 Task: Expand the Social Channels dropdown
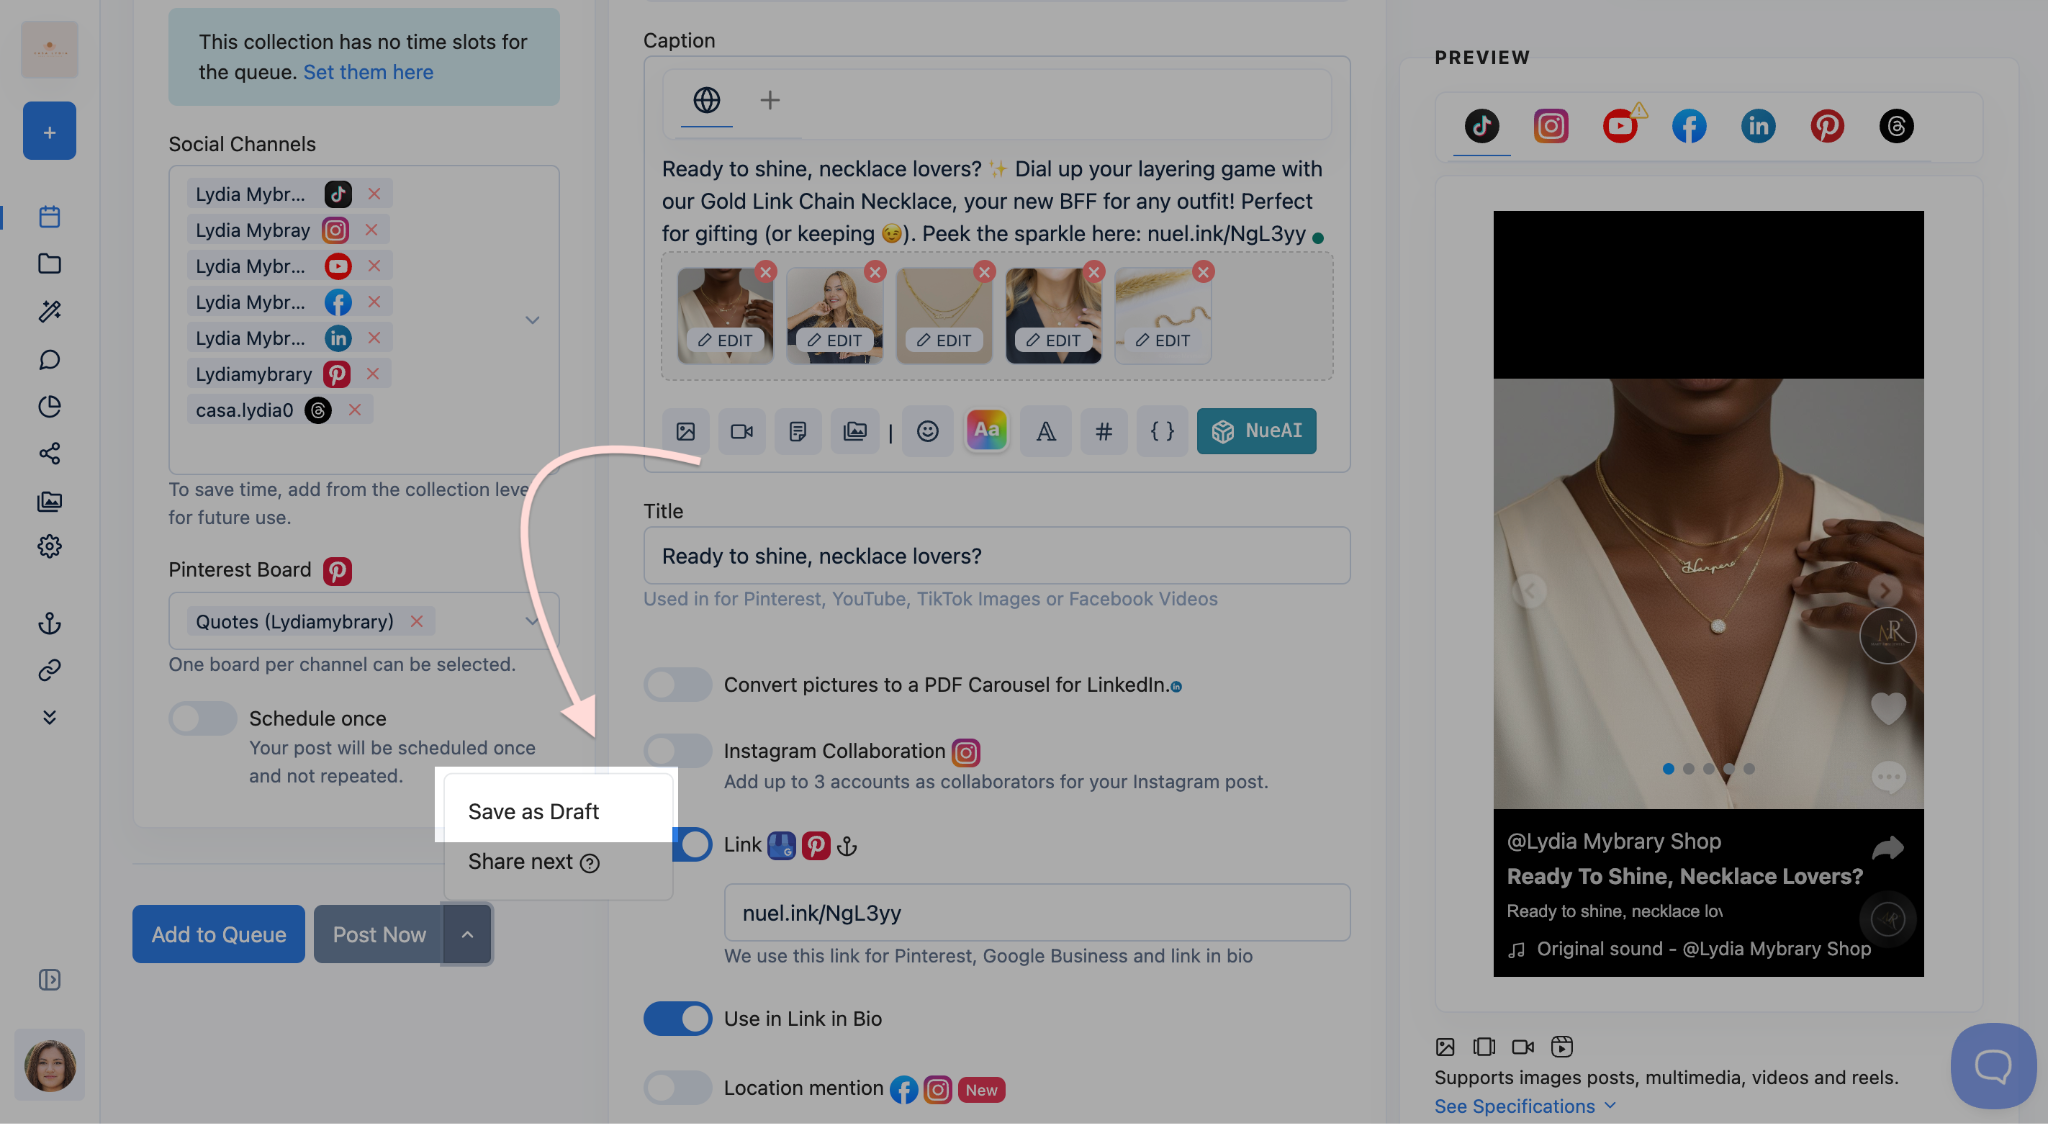(532, 320)
